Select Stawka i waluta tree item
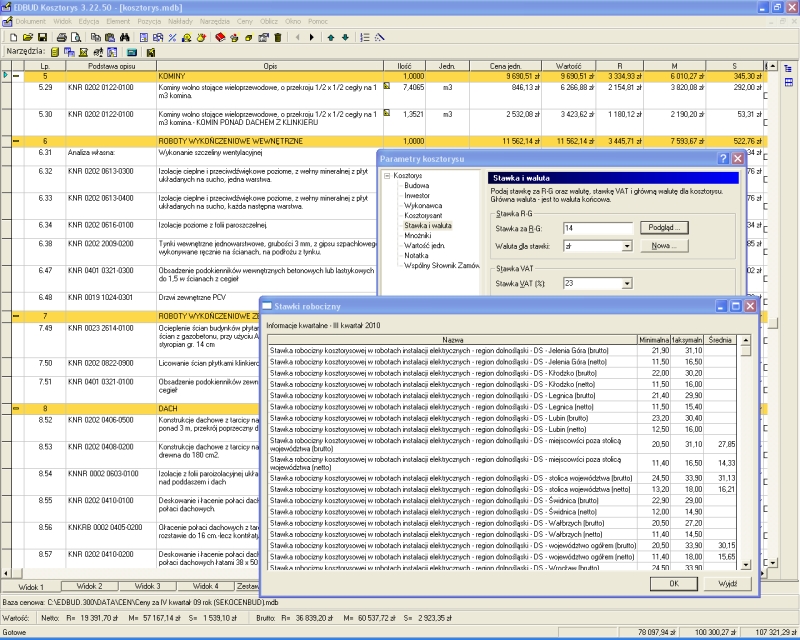The height and width of the screenshot is (640, 800). pyautogui.click(x=428, y=225)
